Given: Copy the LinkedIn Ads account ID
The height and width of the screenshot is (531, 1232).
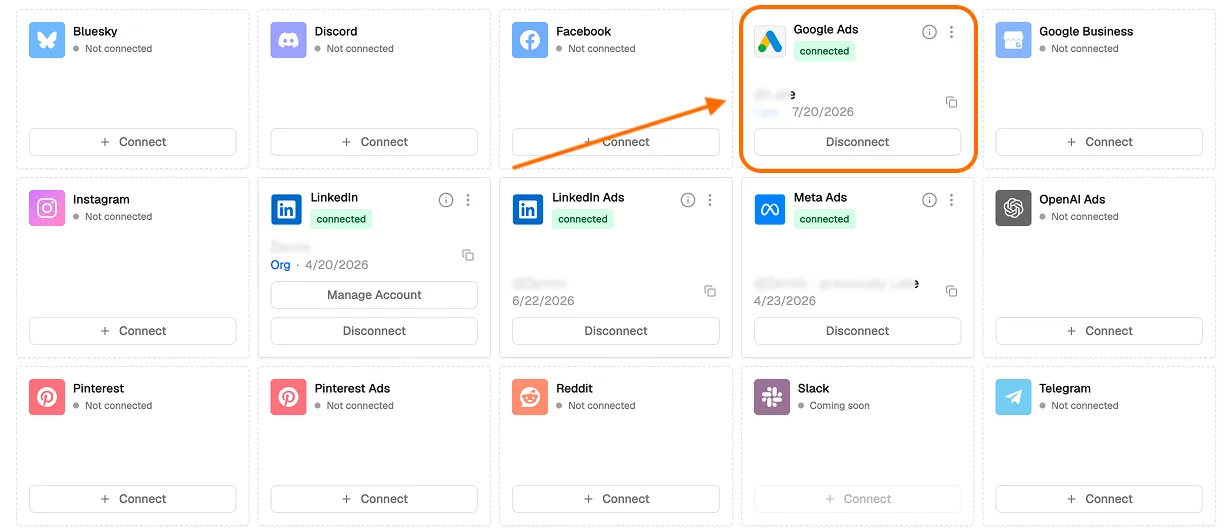Looking at the screenshot, I should coord(710,291).
